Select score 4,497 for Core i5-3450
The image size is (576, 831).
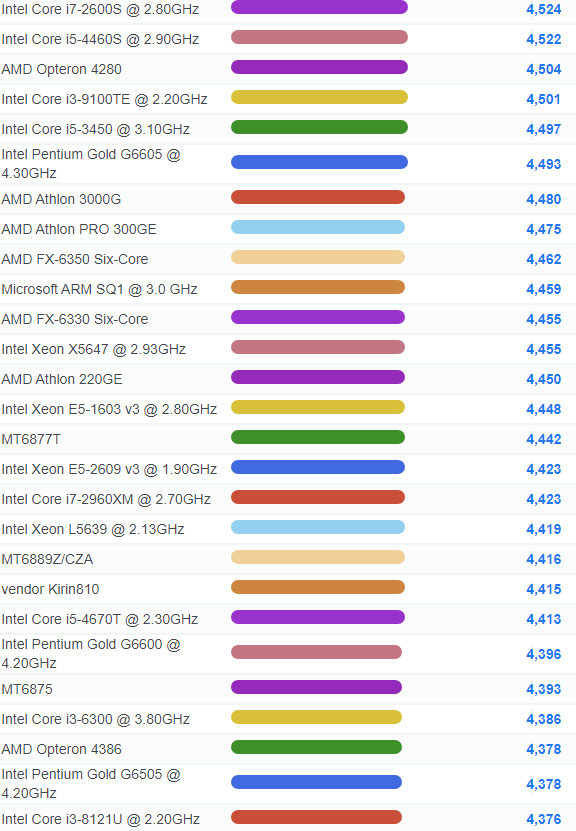point(543,129)
